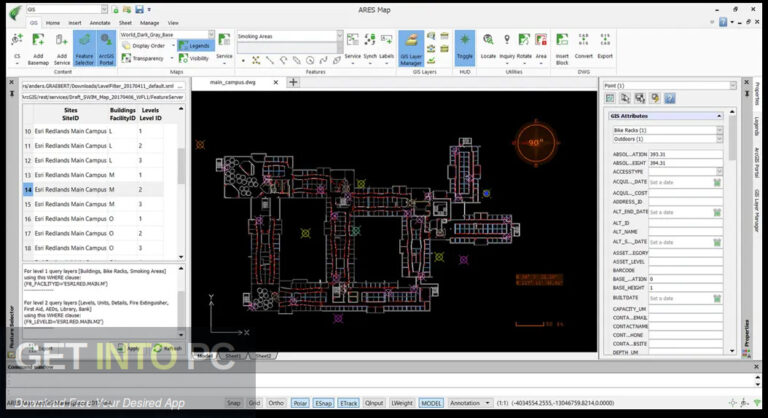Toggle QInput in status bar

click(x=374, y=403)
